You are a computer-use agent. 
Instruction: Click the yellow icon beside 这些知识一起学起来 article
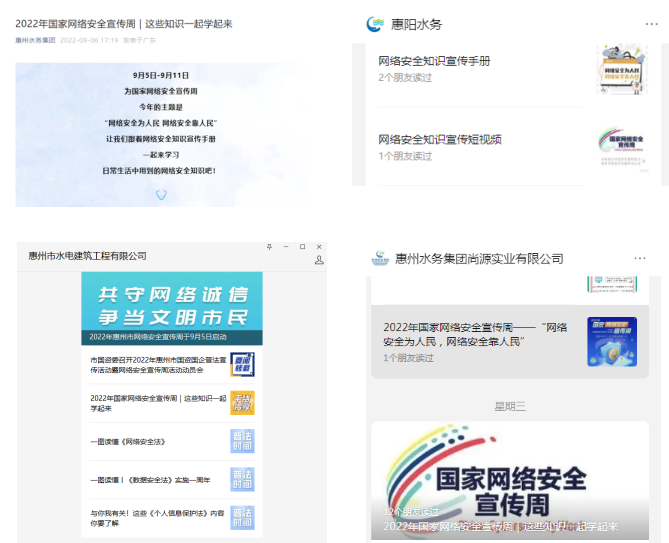point(242,402)
